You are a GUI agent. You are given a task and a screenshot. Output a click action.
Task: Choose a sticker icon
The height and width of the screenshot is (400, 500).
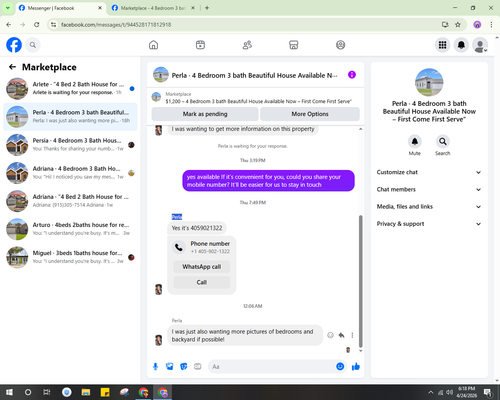tap(184, 367)
